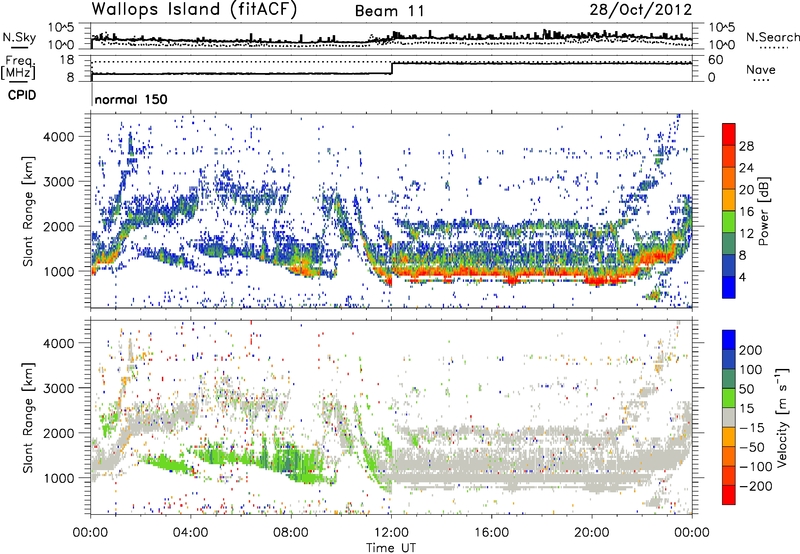Viewport: 800px width, 554px height.
Task: Click the '24' value on the power colorbar
Action: click(746, 168)
